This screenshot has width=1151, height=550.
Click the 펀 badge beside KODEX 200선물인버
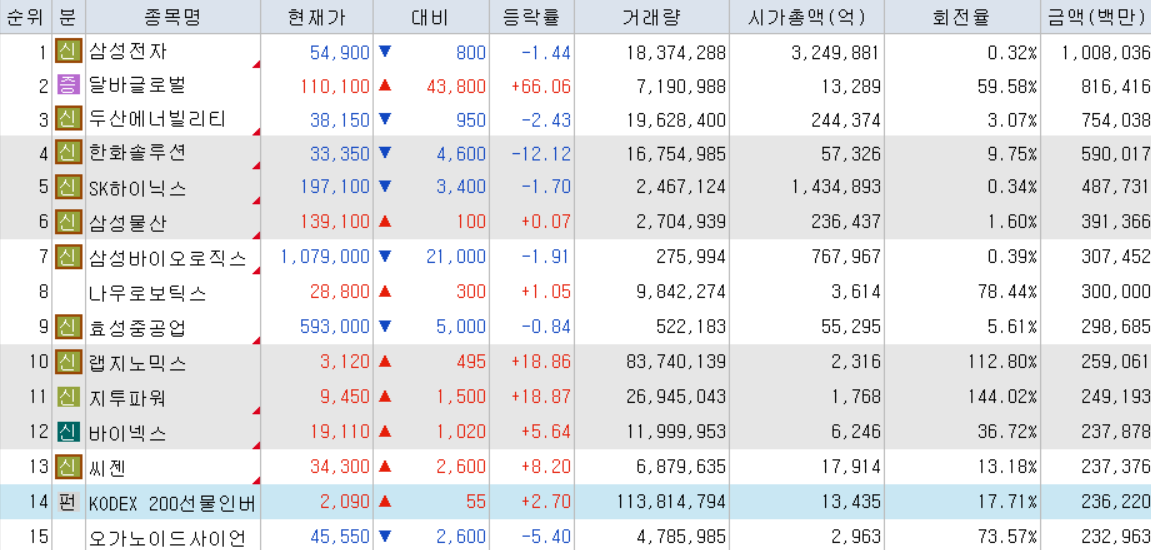(x=68, y=502)
